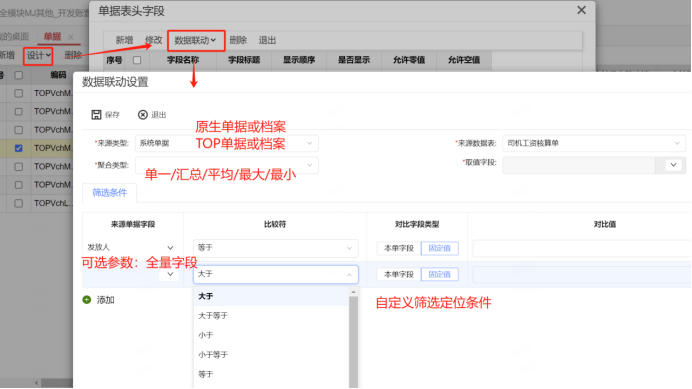Click the 保存 save disk icon

click(x=96, y=115)
